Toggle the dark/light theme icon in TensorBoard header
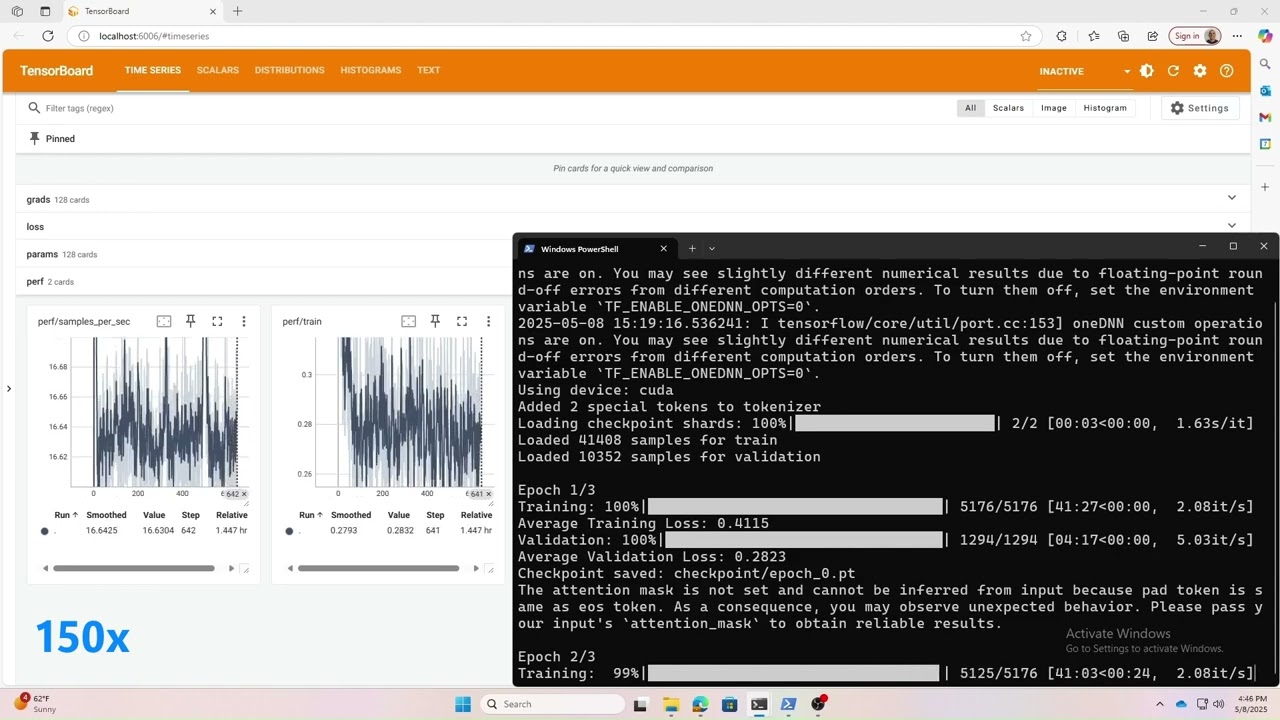 point(1147,71)
